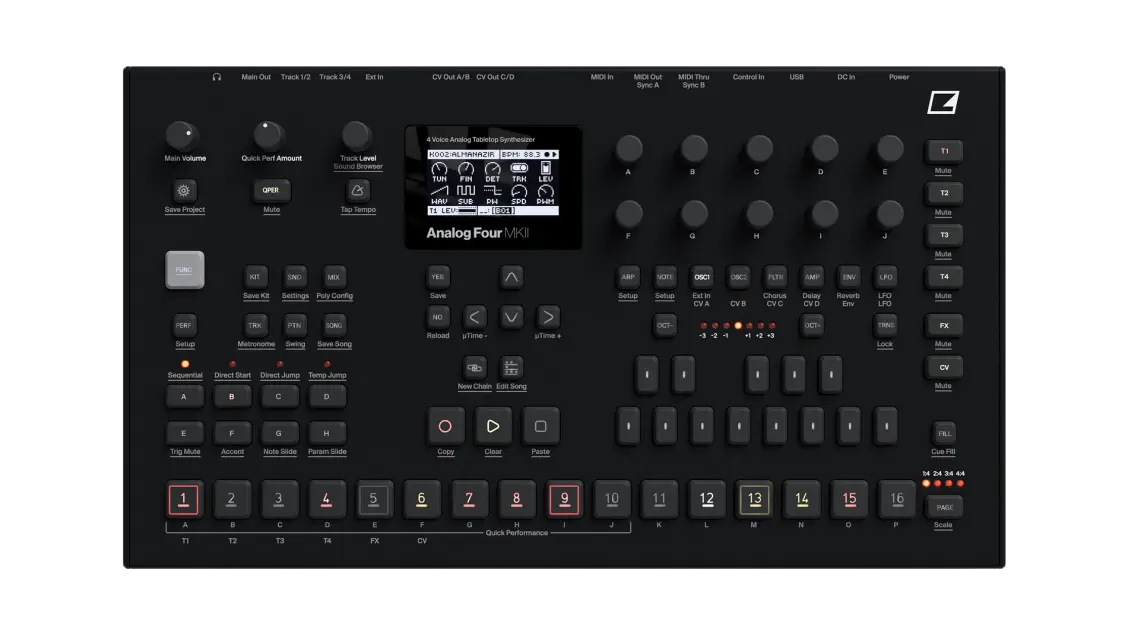Open the FLTR parameter page

pyautogui.click(x=776, y=277)
